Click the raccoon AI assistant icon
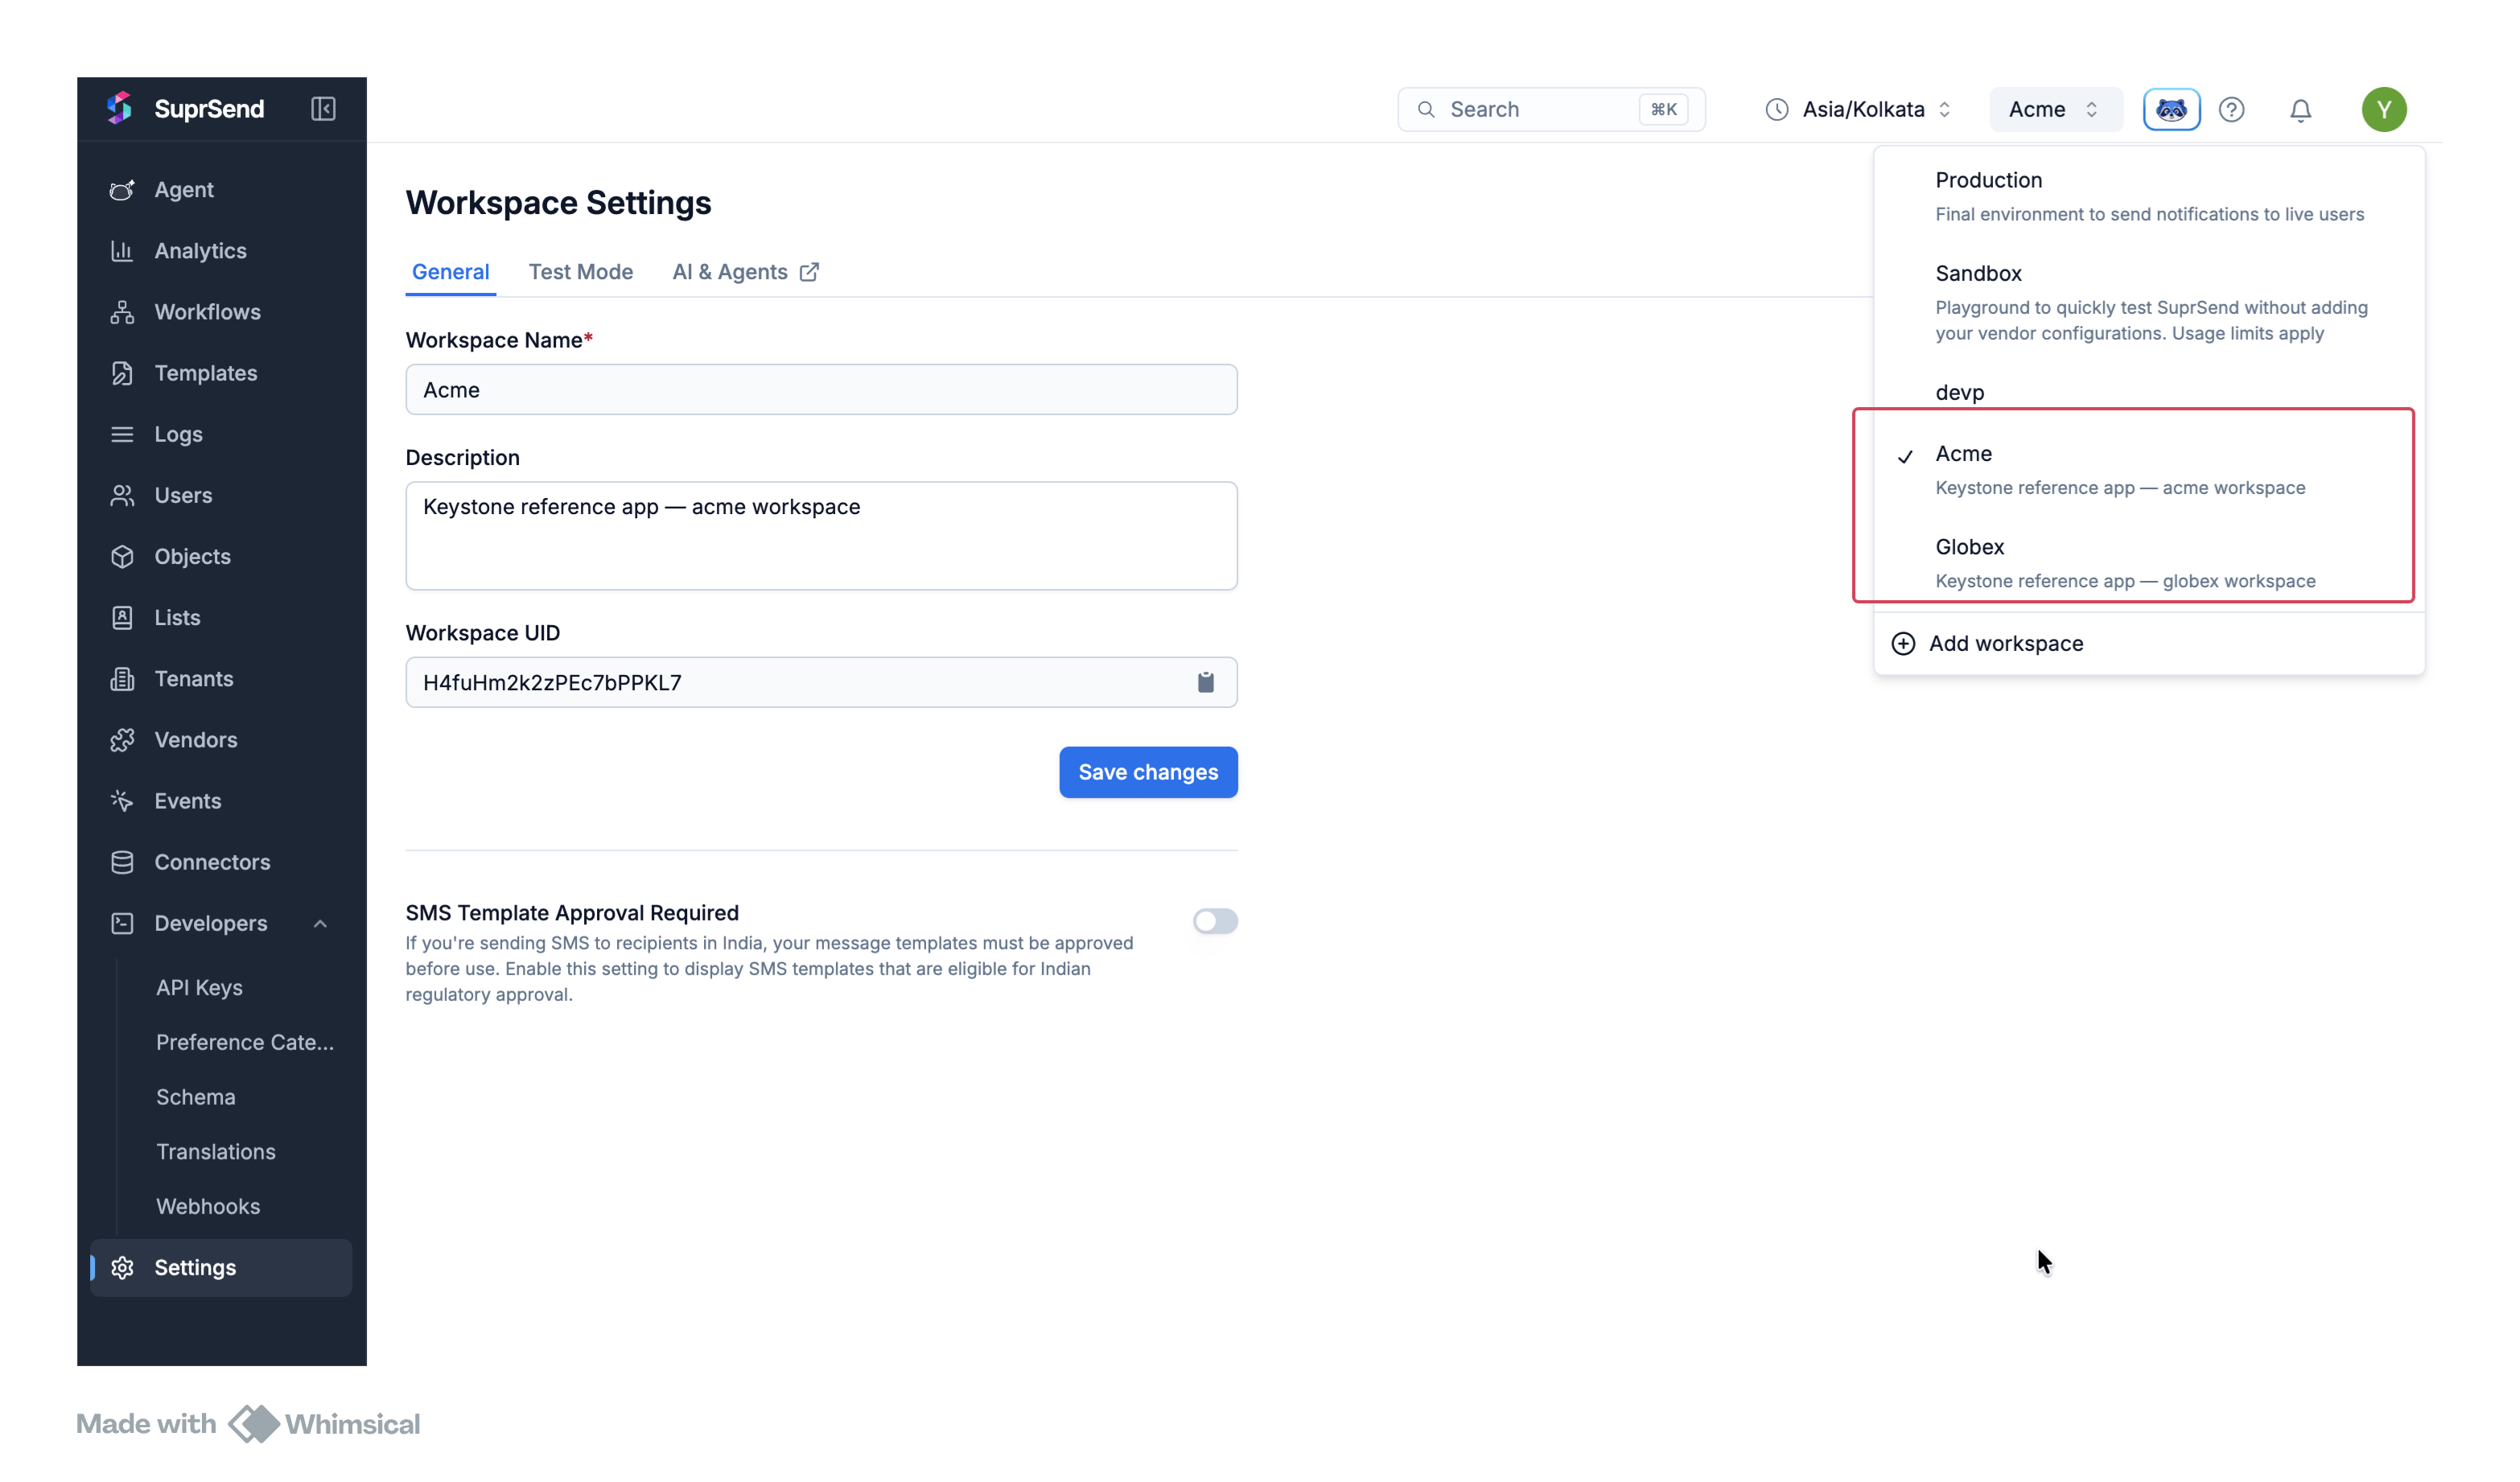Viewport: 2520px width, 1482px height. [2171, 109]
